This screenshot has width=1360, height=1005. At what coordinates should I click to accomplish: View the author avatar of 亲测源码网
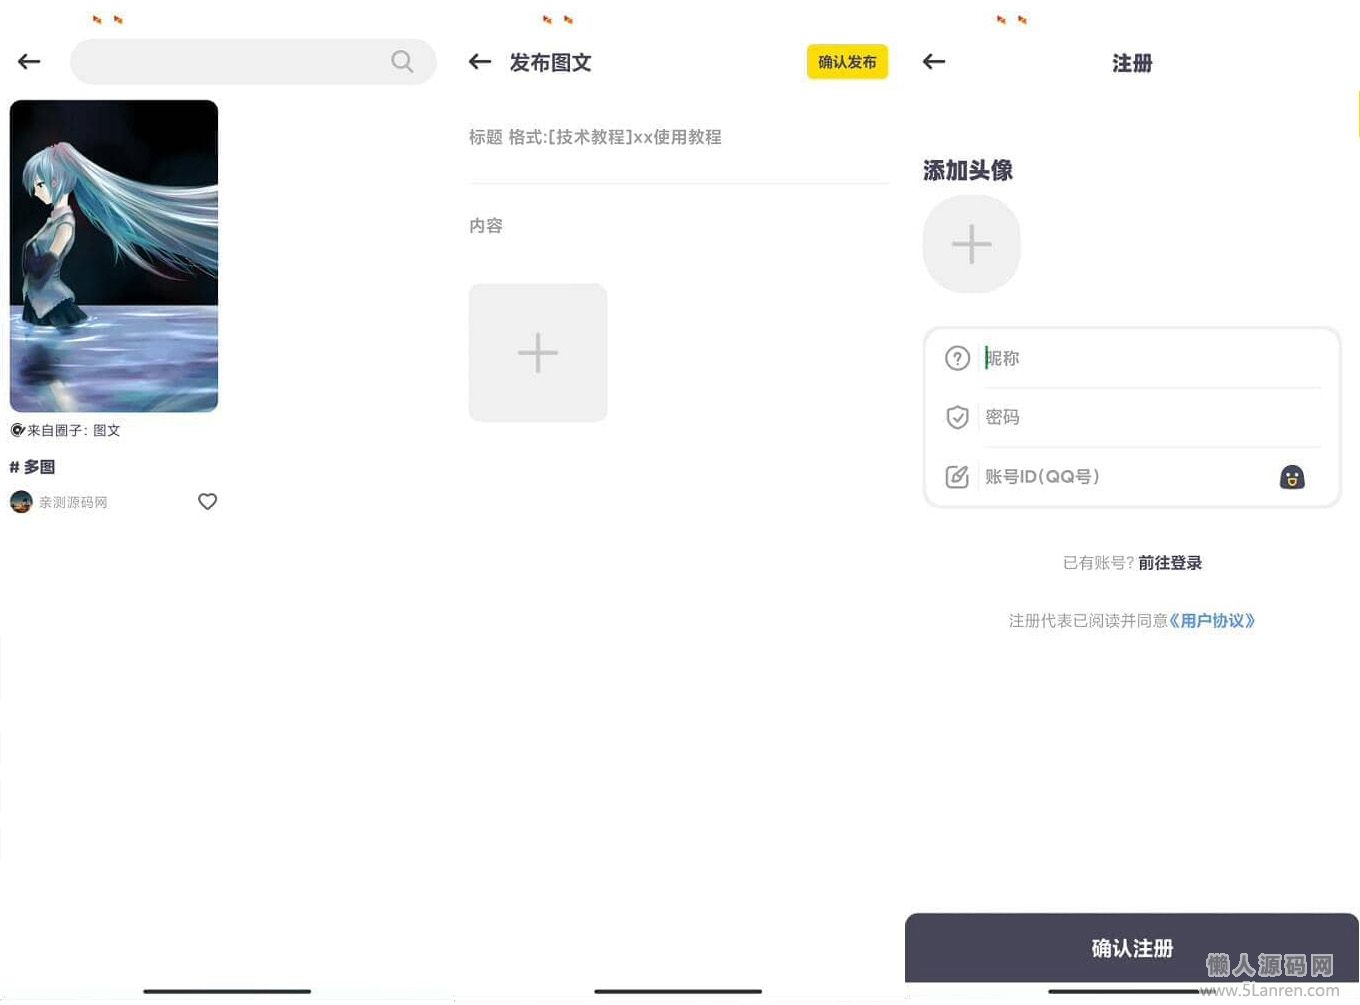tap(21, 502)
